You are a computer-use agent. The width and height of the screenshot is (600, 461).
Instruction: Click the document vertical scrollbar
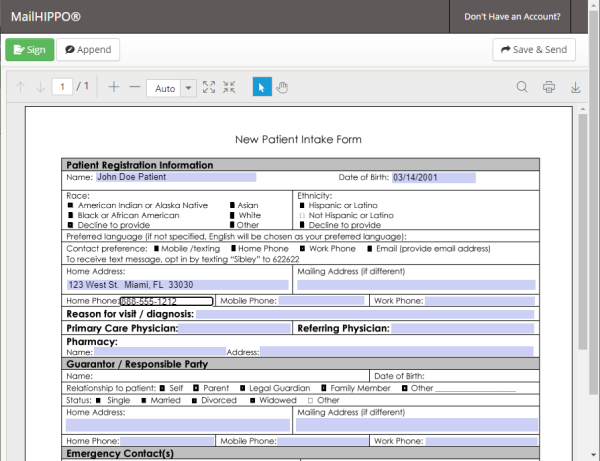click(583, 231)
